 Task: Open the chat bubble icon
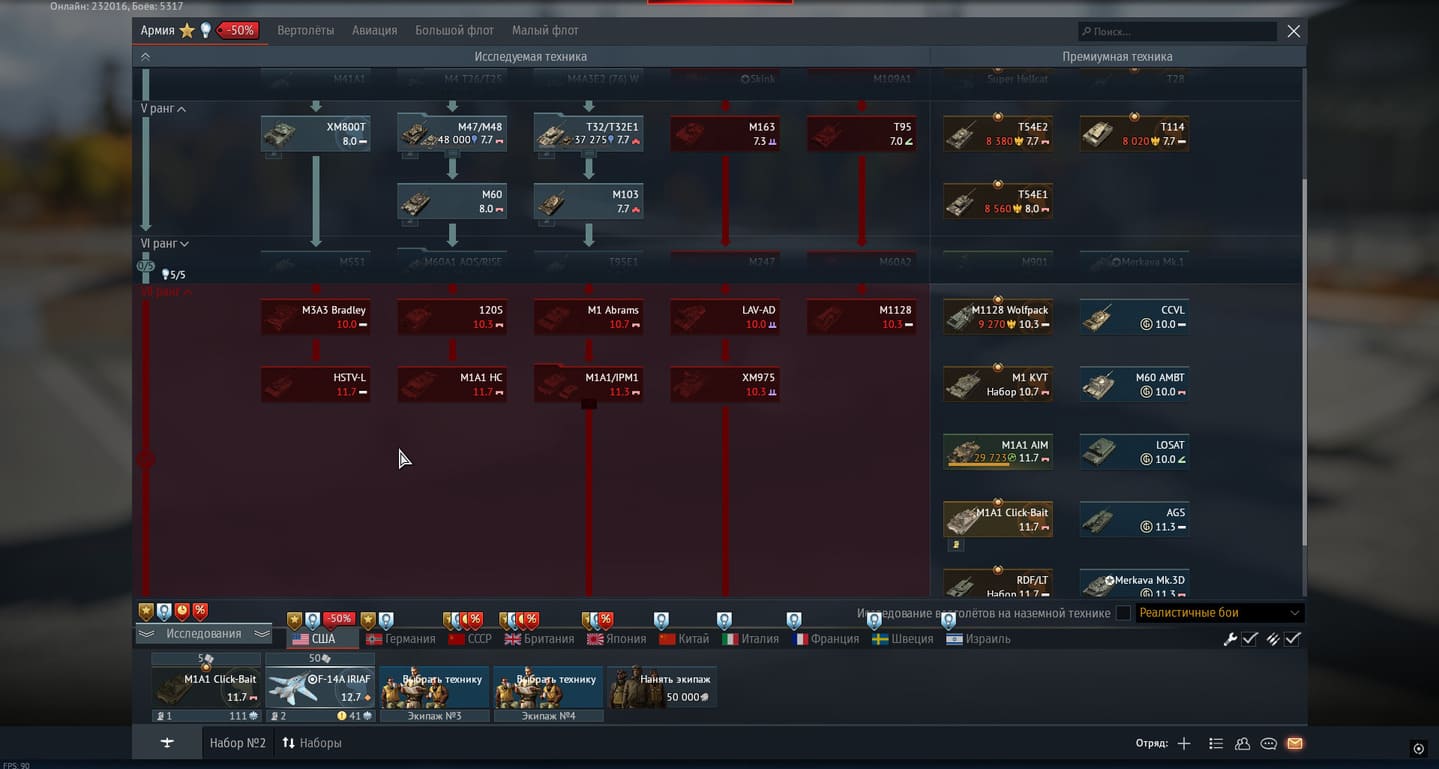1268,743
